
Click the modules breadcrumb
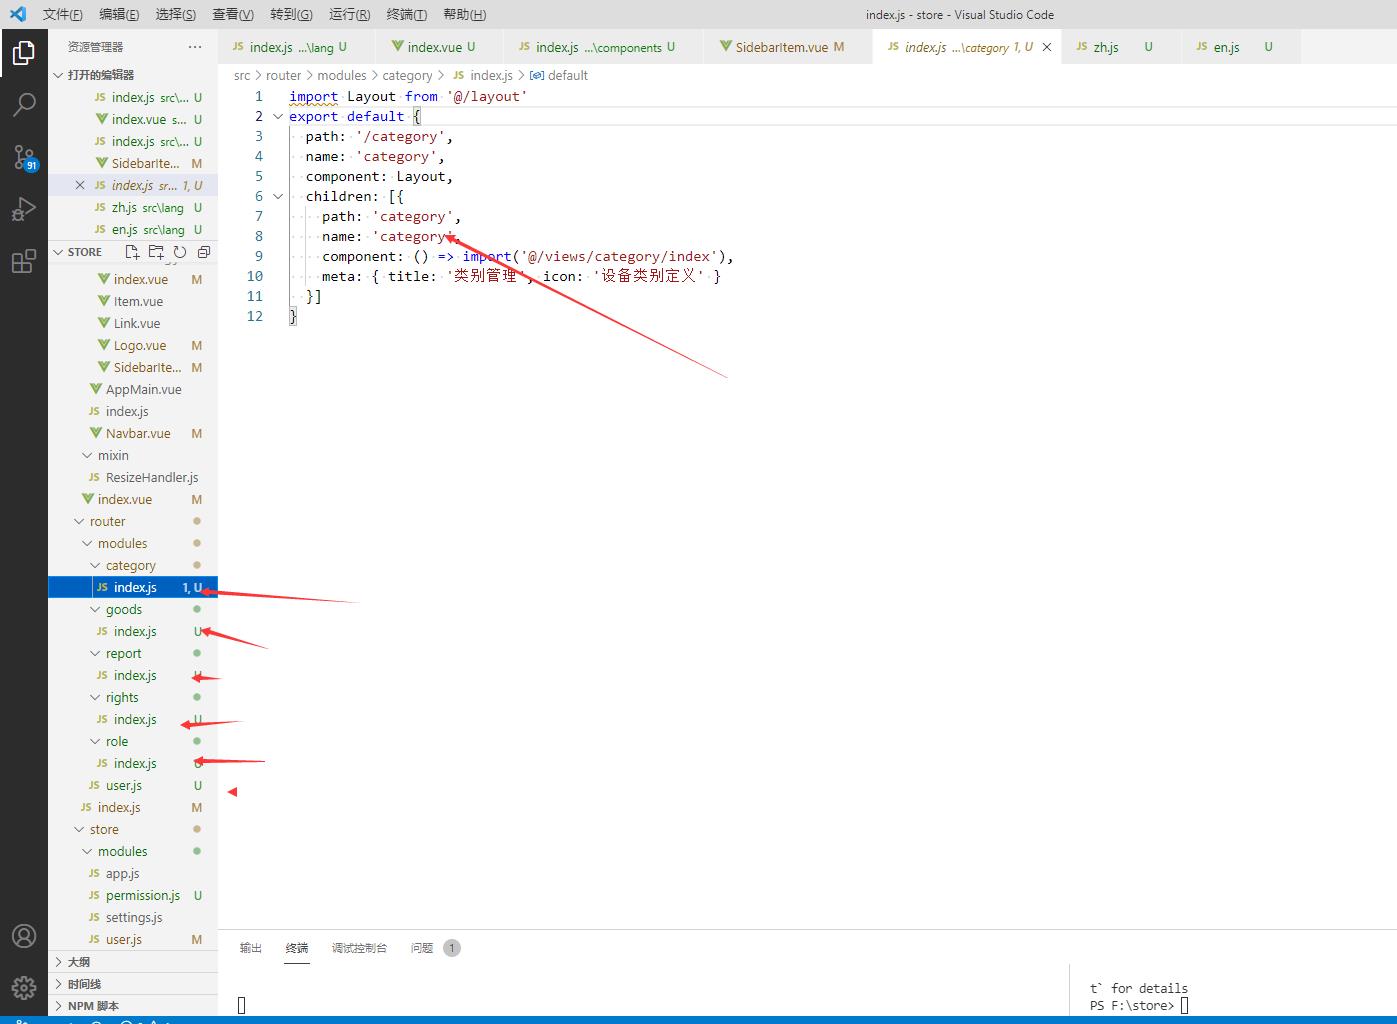click(342, 75)
